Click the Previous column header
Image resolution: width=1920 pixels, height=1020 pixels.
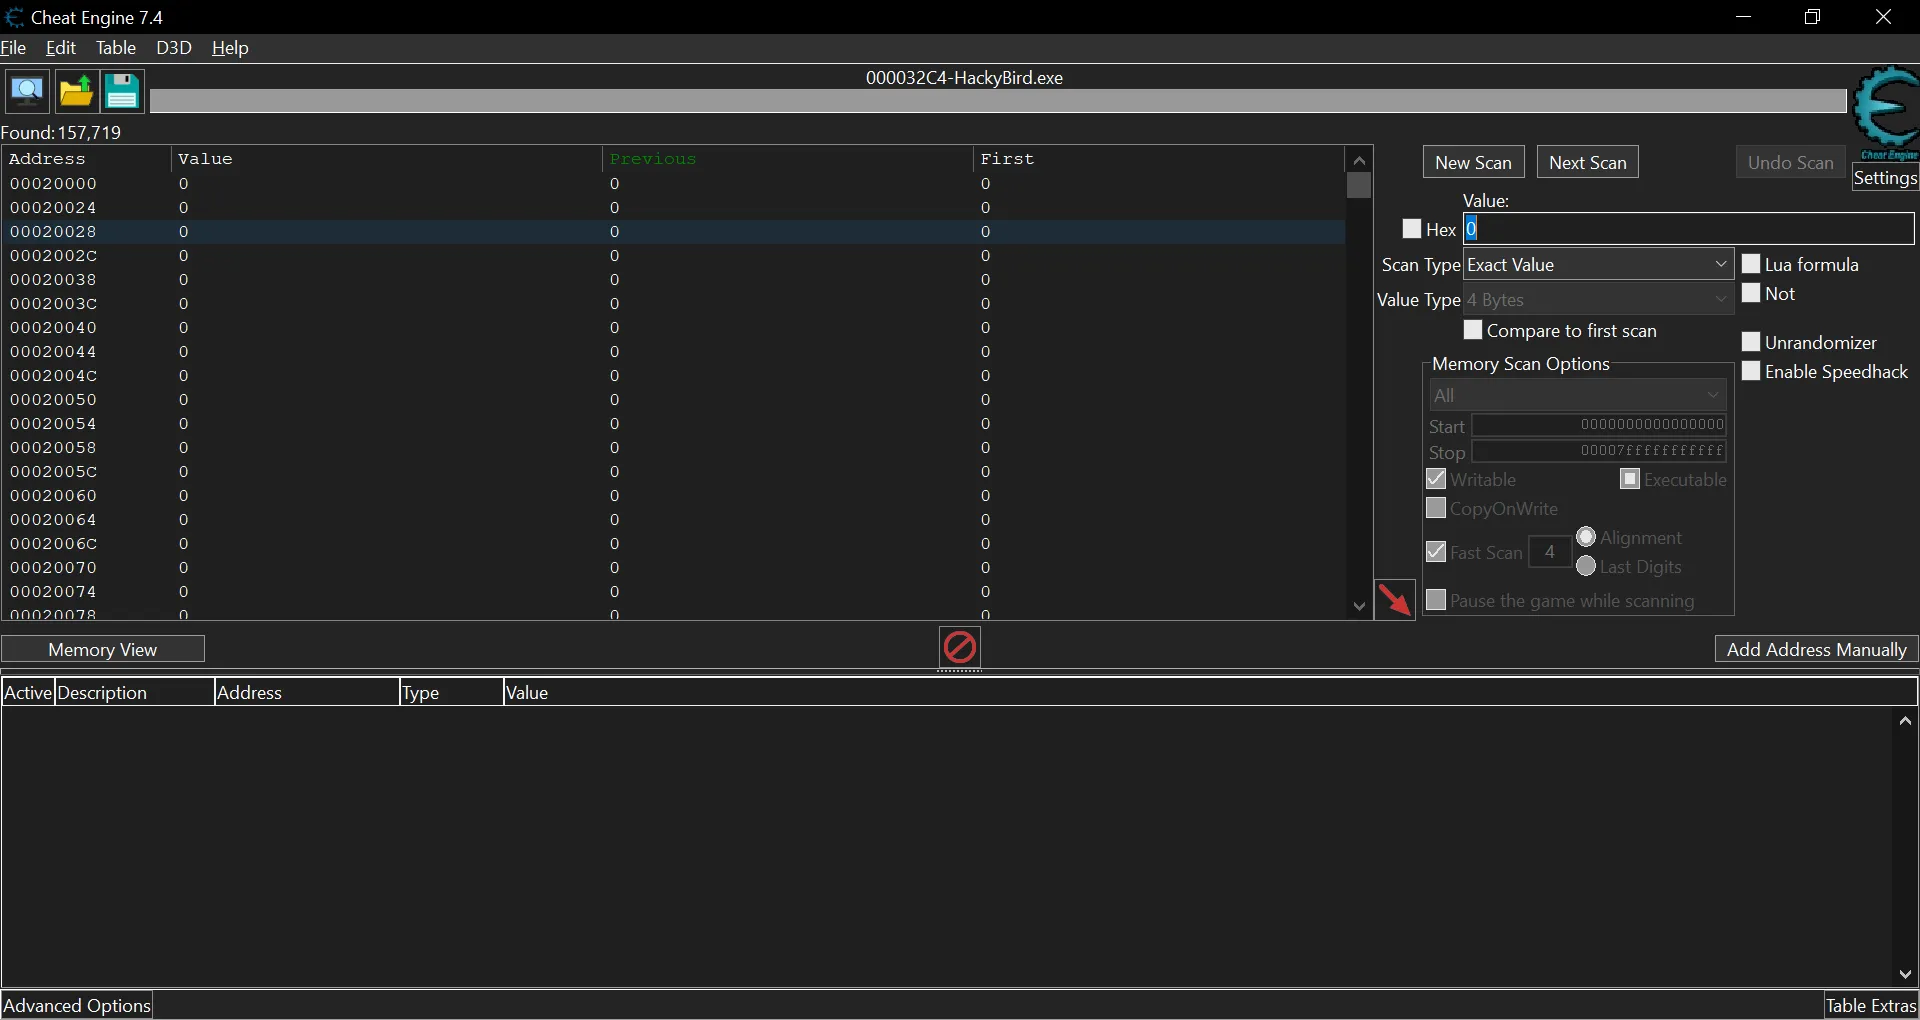788,159
